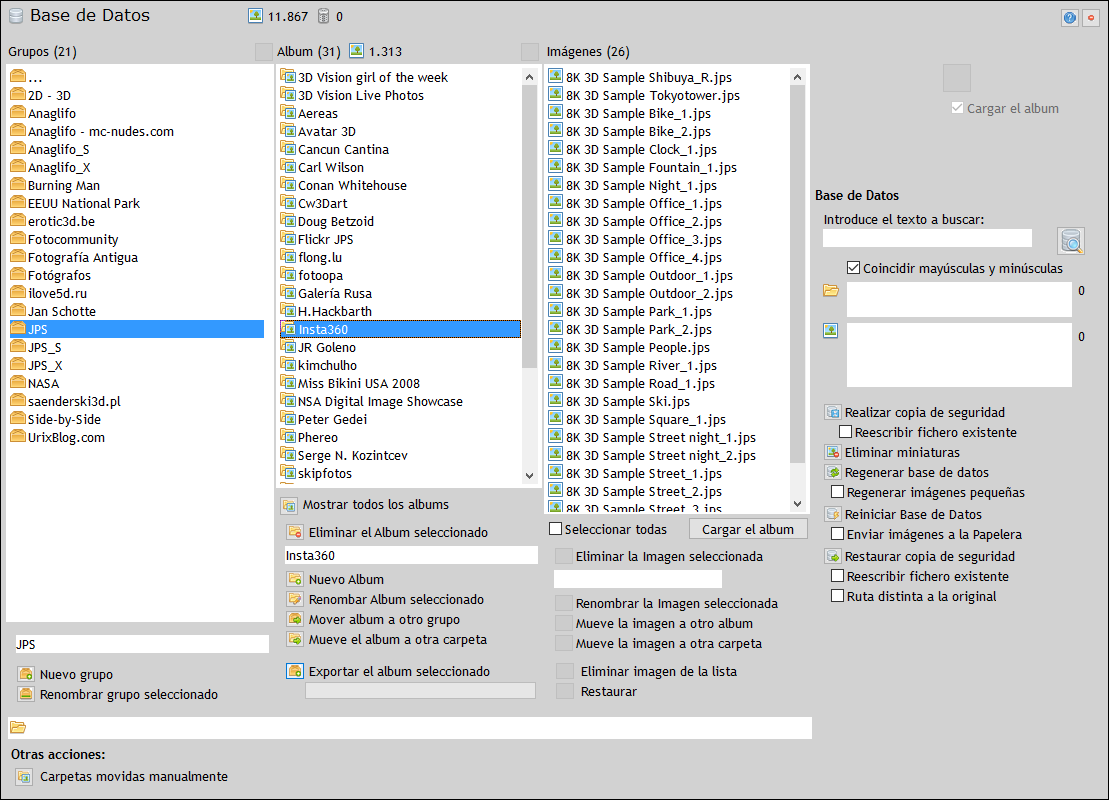
Task: Click the album name field showing Insta360
Action: (x=411, y=555)
